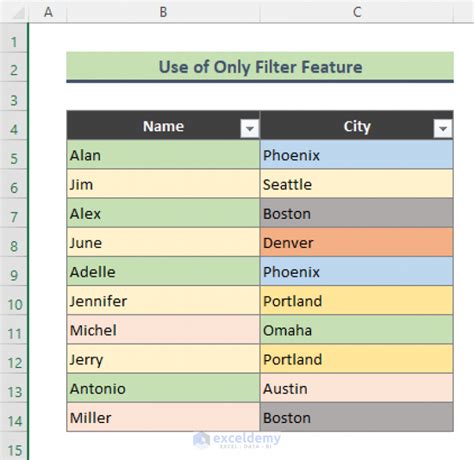This screenshot has height=460, width=474.
Task: Select the Boston cell in Alex's row
Action: [357, 213]
